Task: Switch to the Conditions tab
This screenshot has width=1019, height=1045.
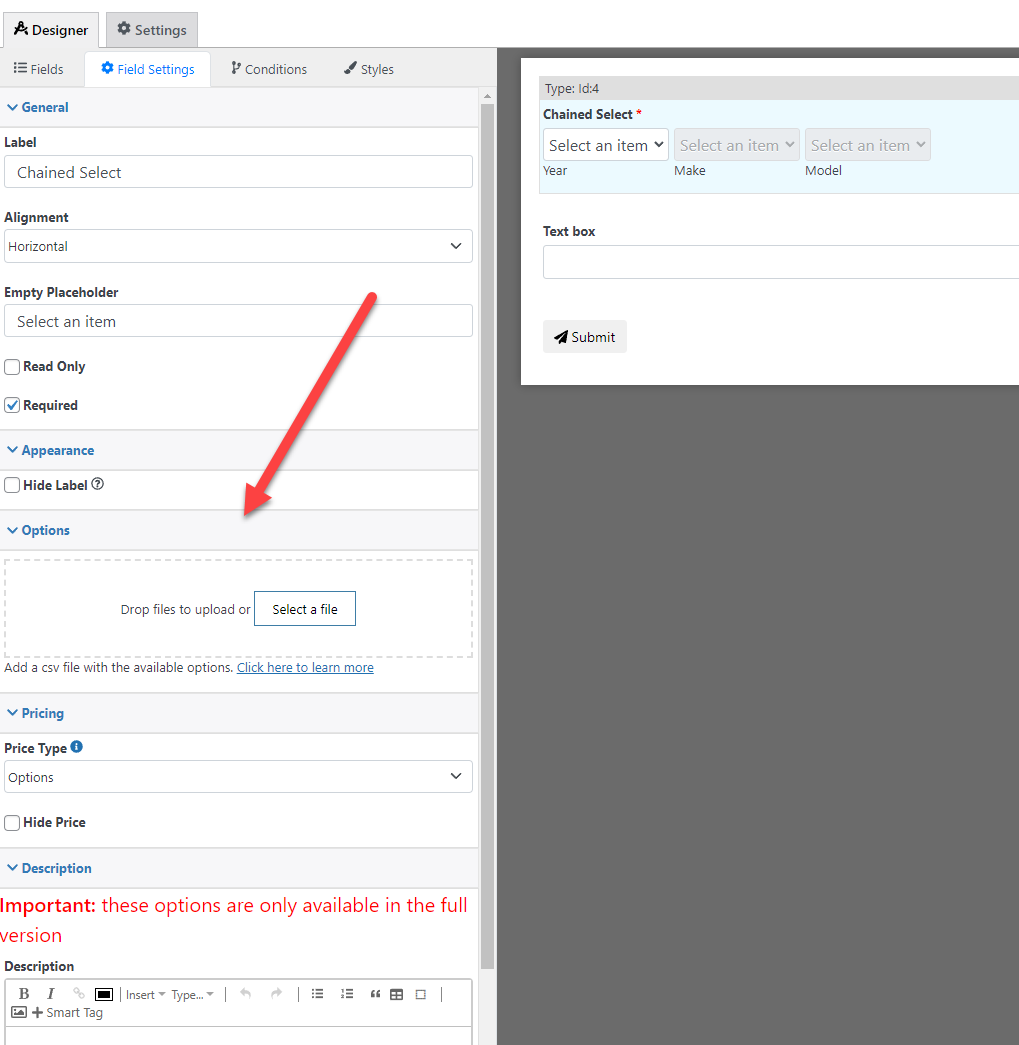Action: (x=268, y=69)
